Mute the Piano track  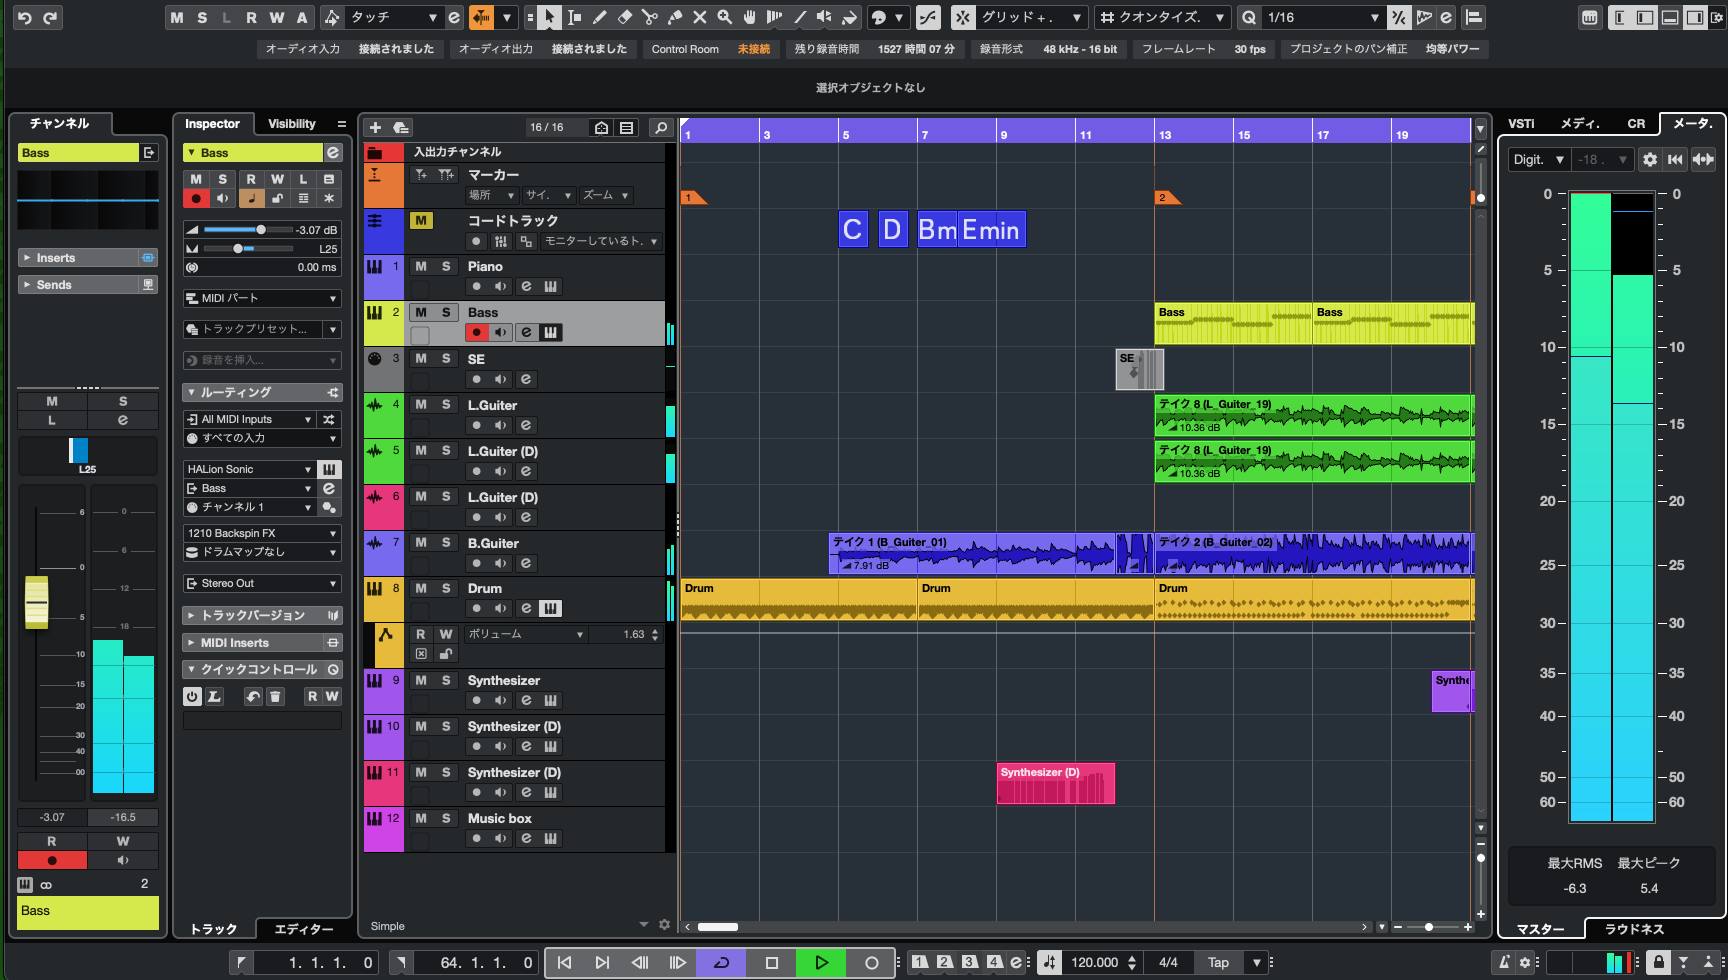click(421, 266)
